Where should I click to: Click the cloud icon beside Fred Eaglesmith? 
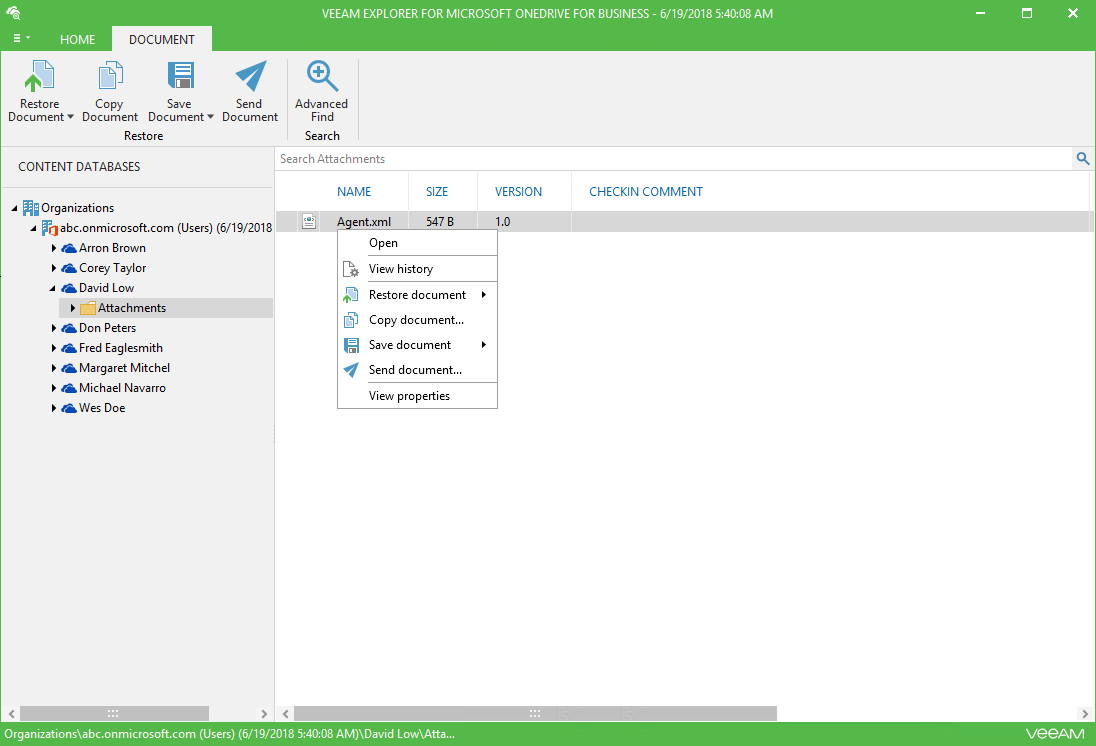68,348
